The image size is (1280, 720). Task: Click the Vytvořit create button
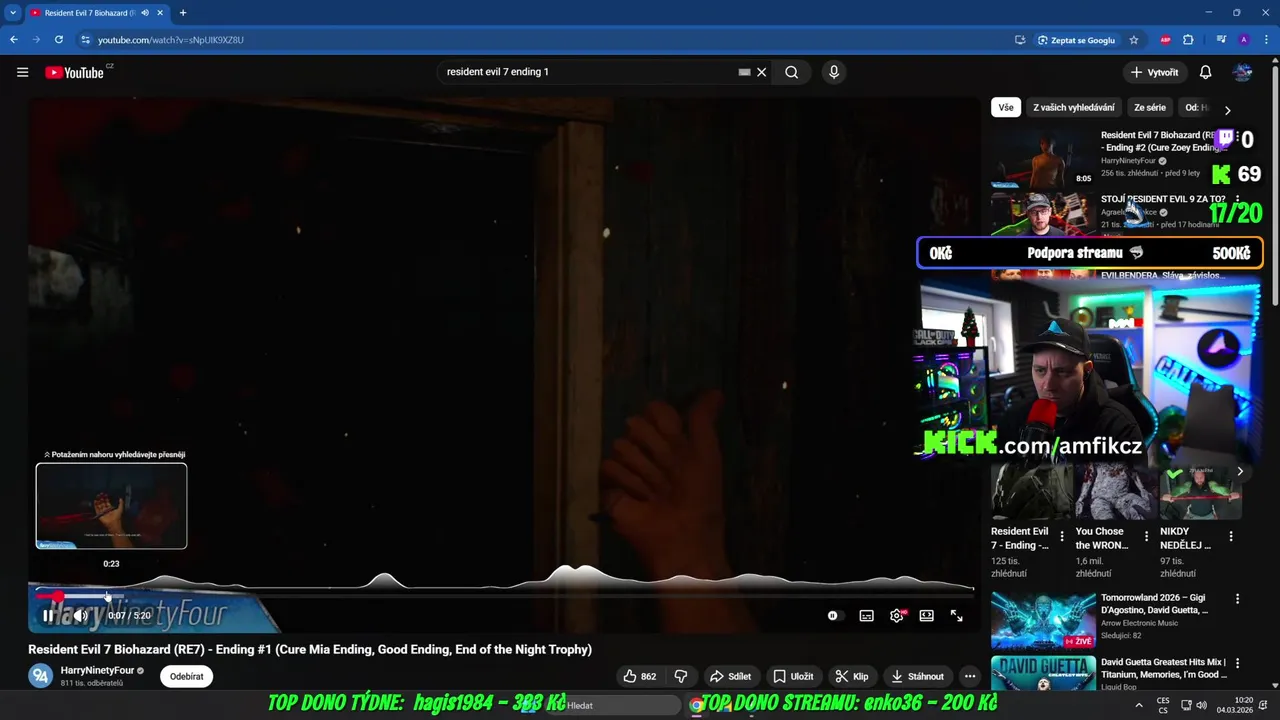click(1154, 72)
